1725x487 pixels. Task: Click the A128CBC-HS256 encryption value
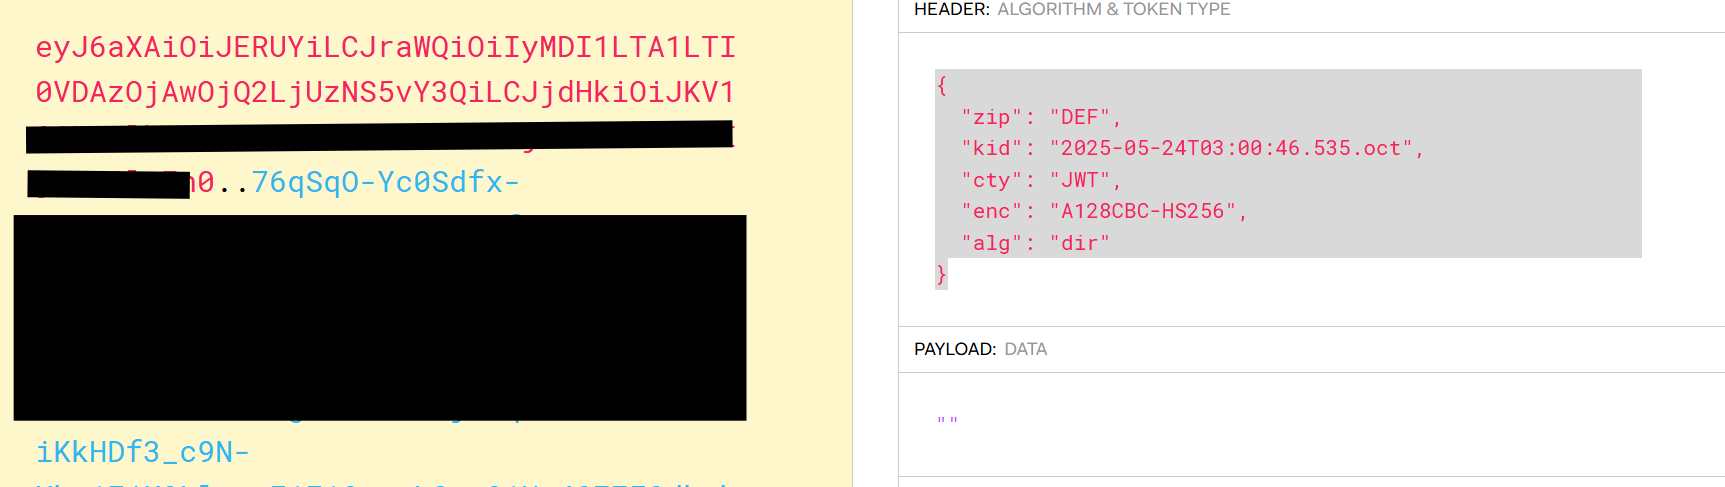coord(1142,211)
